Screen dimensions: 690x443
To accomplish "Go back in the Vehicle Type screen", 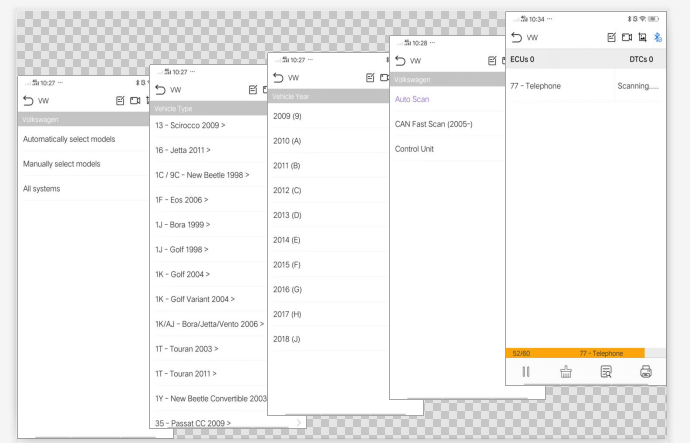I will [x=161, y=90].
